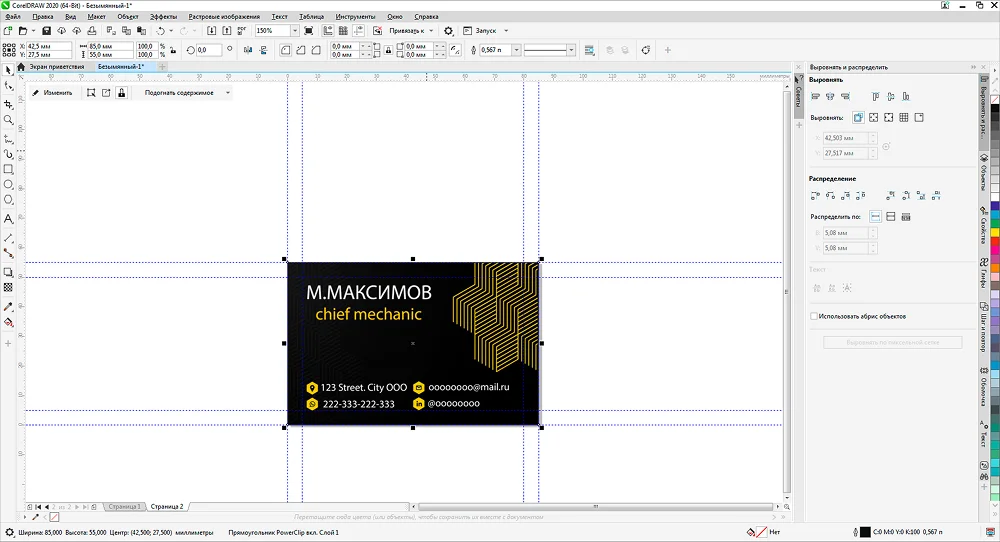Click the Options gear icon
The height and width of the screenshot is (542, 1000).
click(448, 31)
